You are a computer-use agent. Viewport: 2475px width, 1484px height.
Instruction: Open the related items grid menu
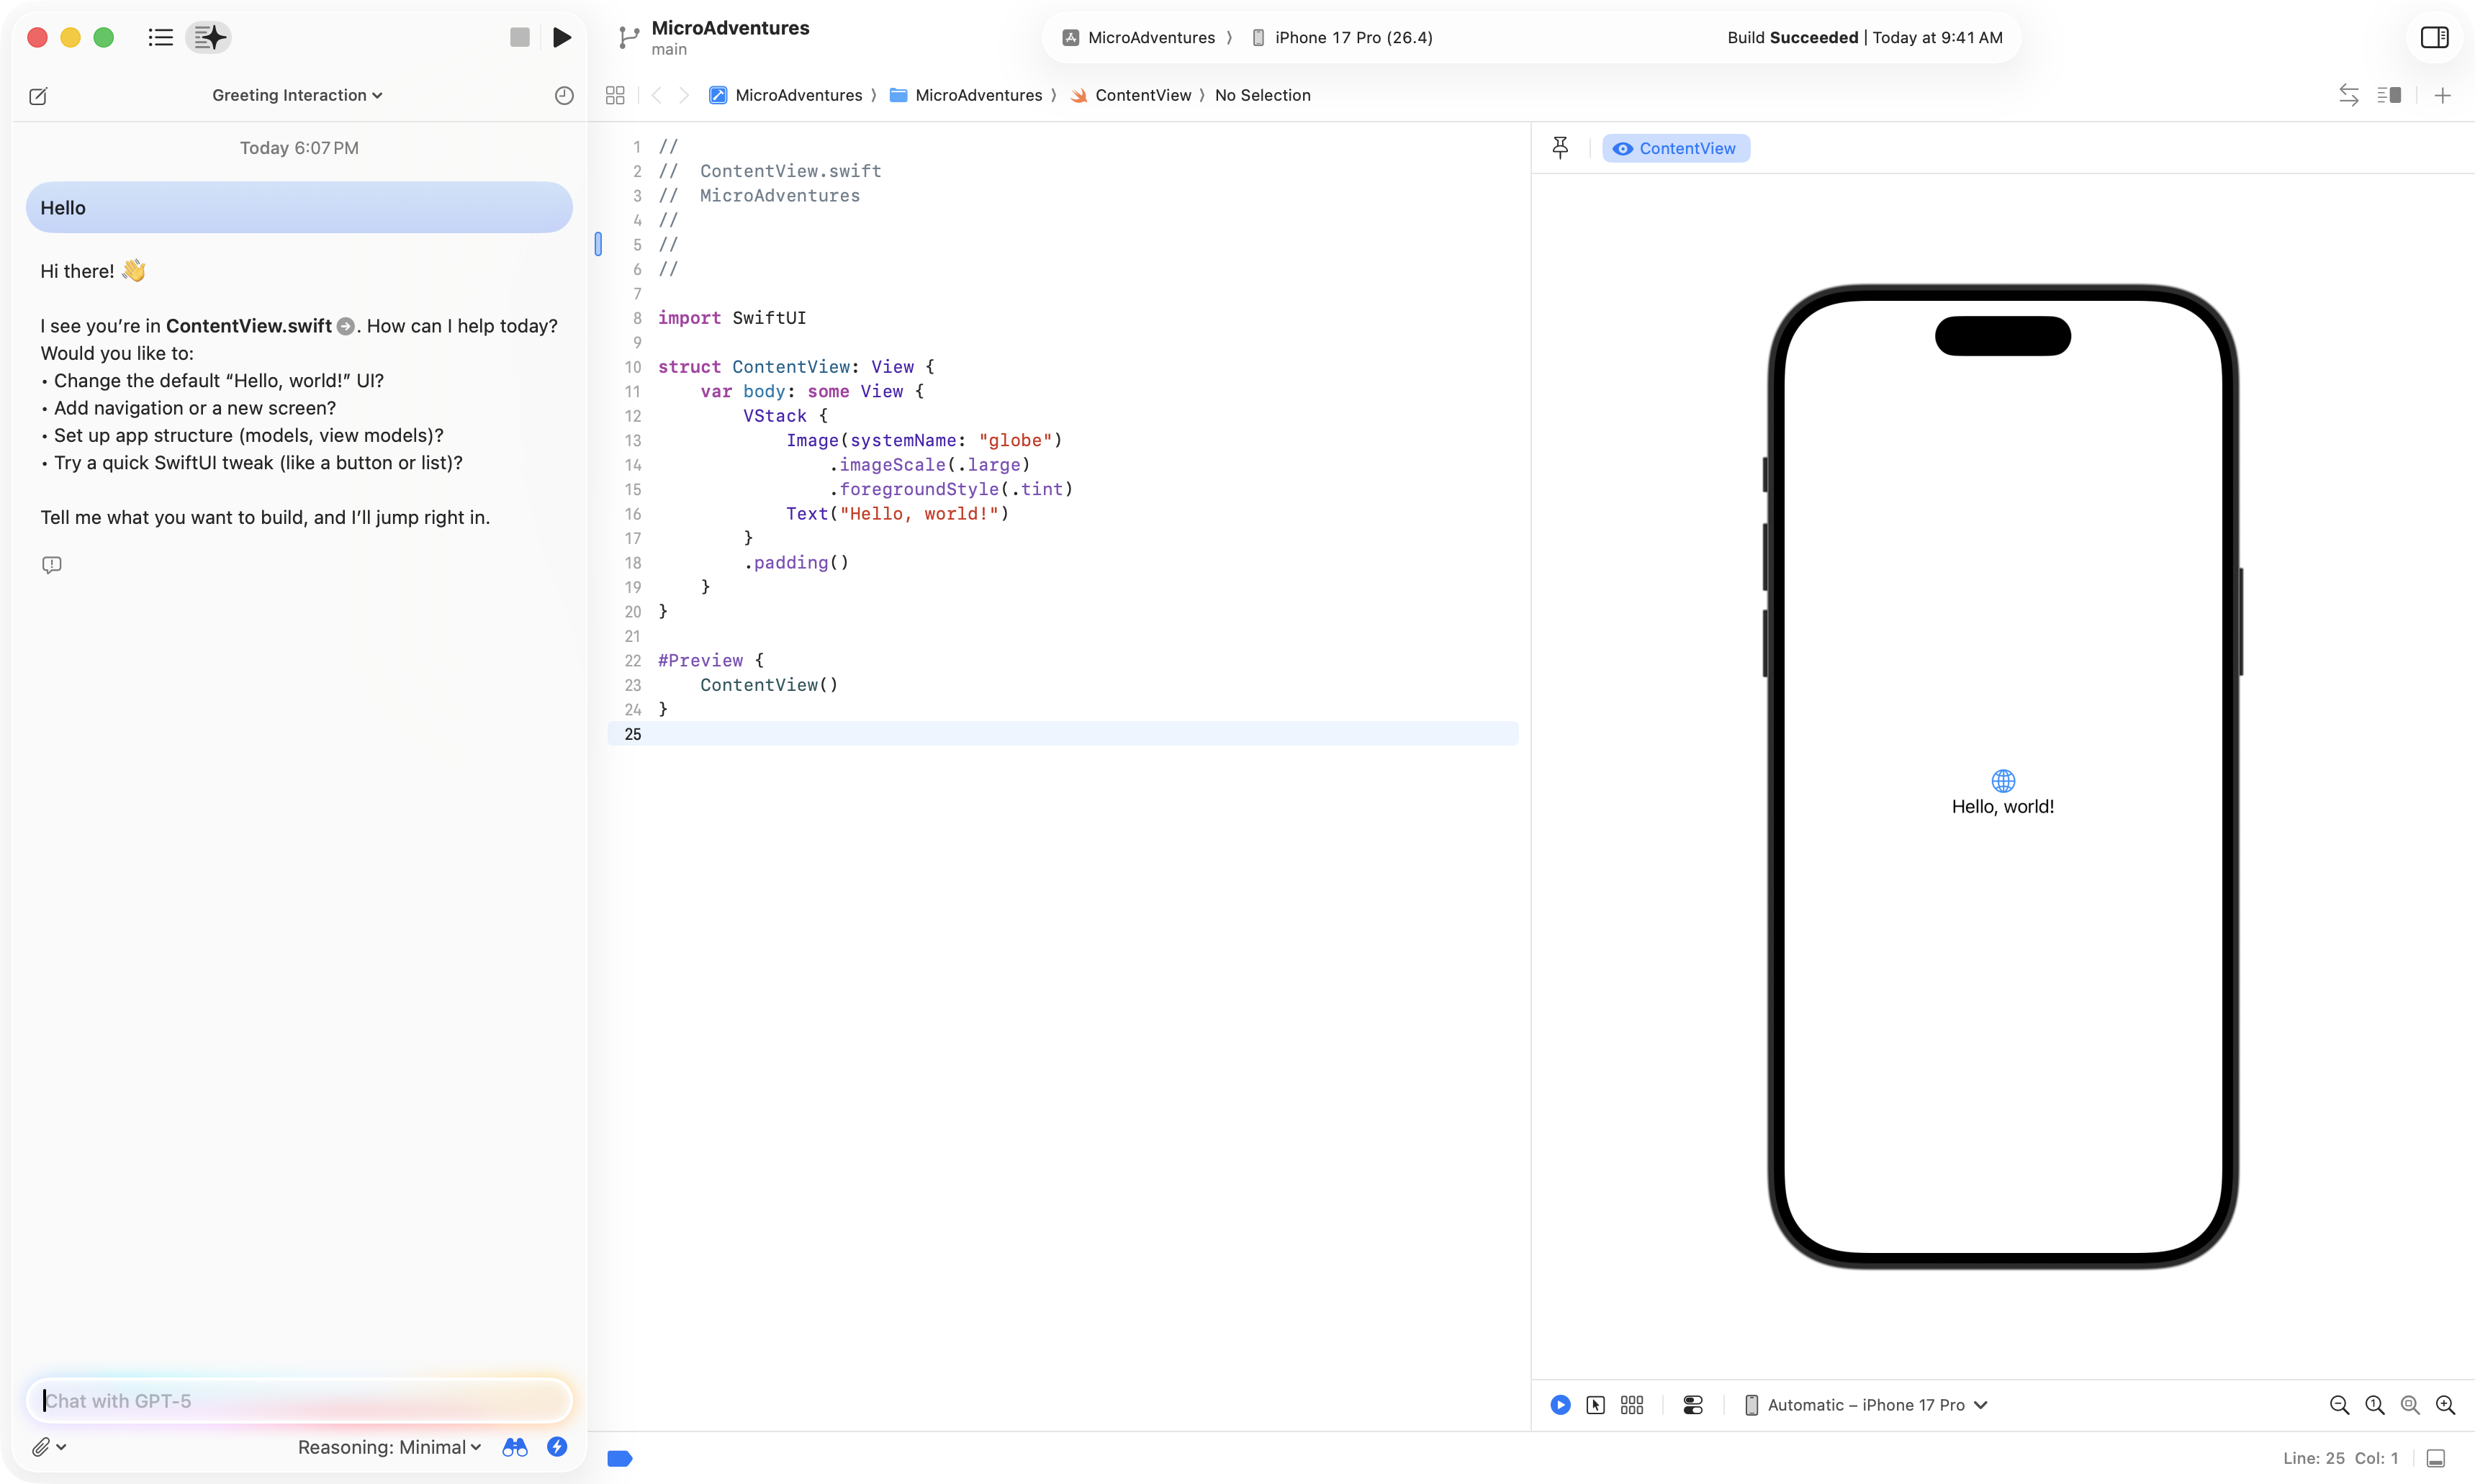pyautogui.click(x=615, y=95)
